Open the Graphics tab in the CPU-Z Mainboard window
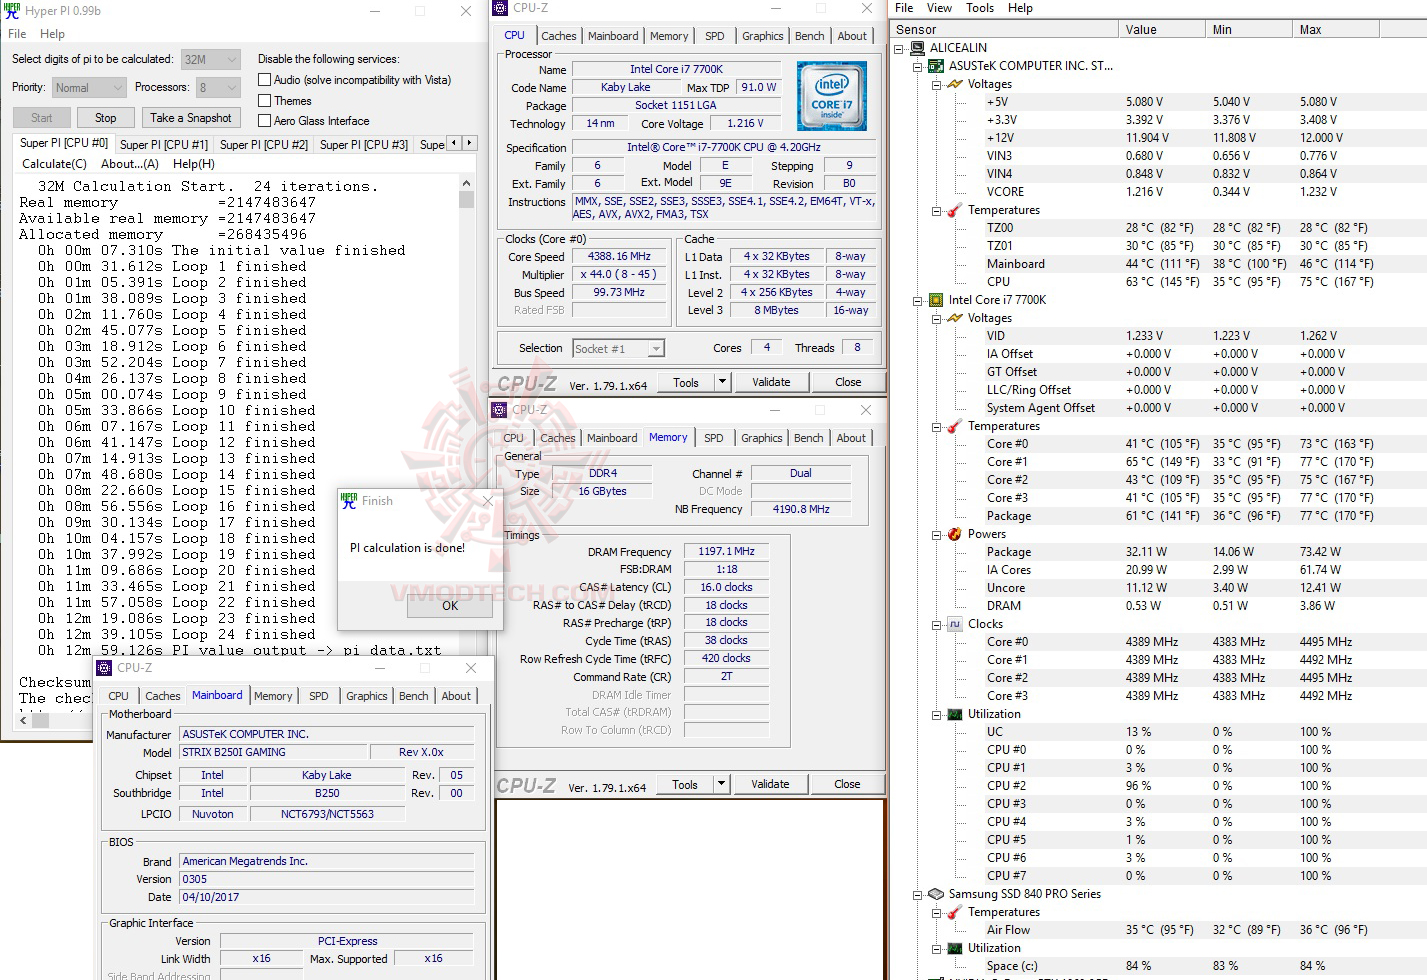 coord(367,696)
